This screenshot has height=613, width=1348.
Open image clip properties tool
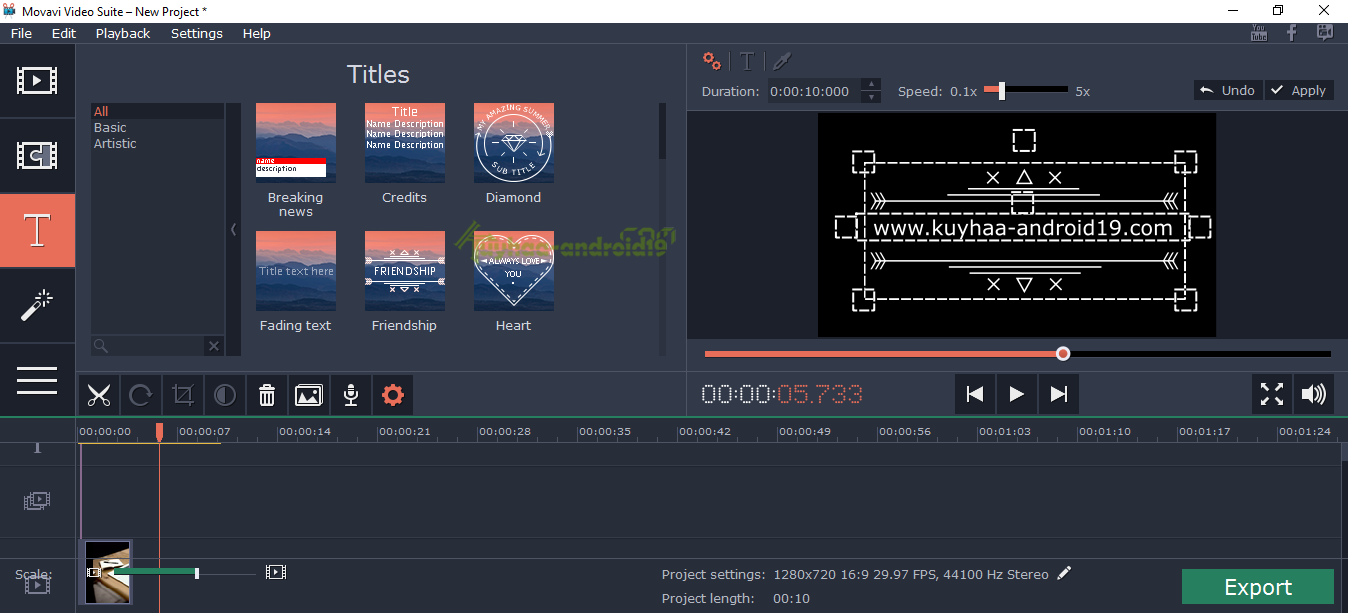point(308,395)
